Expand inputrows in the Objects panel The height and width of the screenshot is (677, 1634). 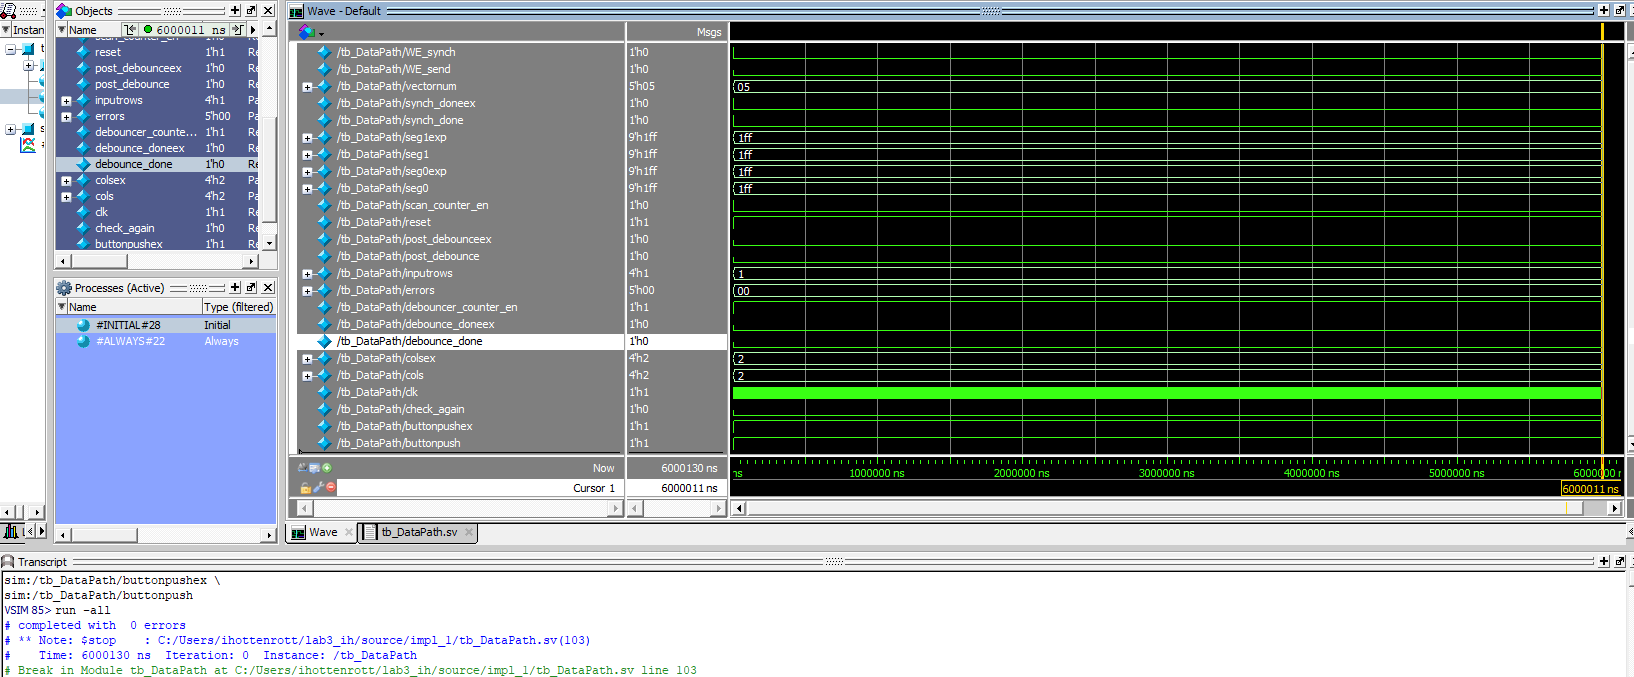66,101
